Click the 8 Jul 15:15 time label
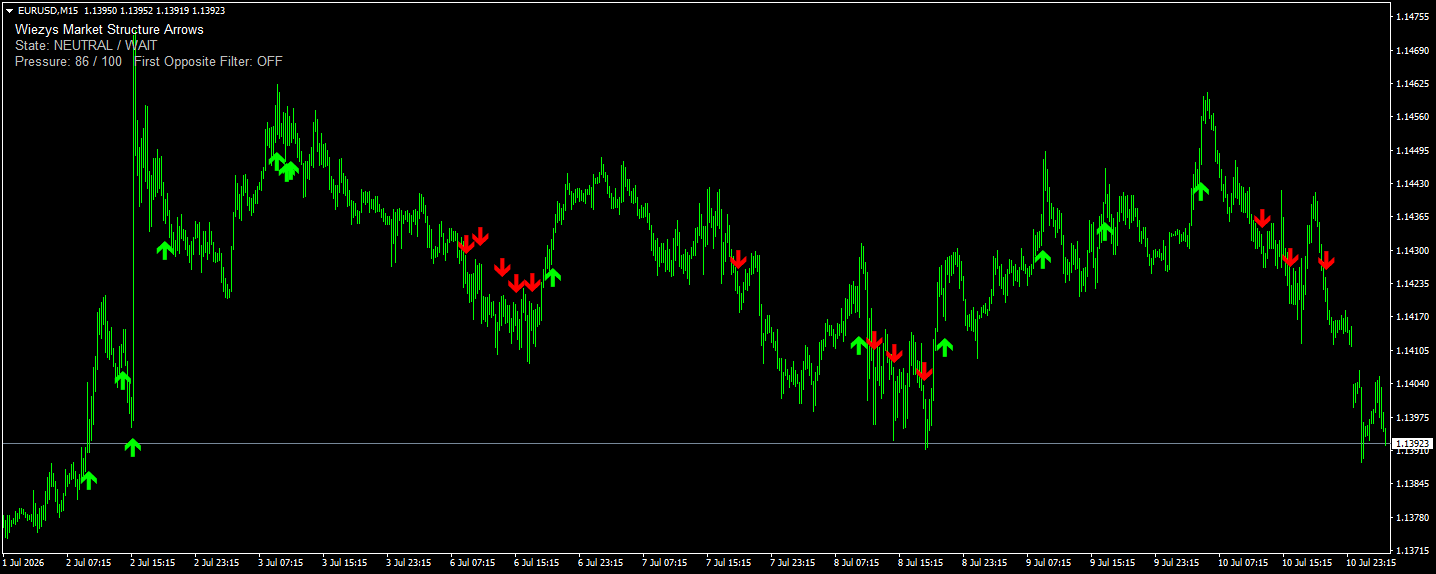This screenshot has width=1436, height=574. point(921,563)
